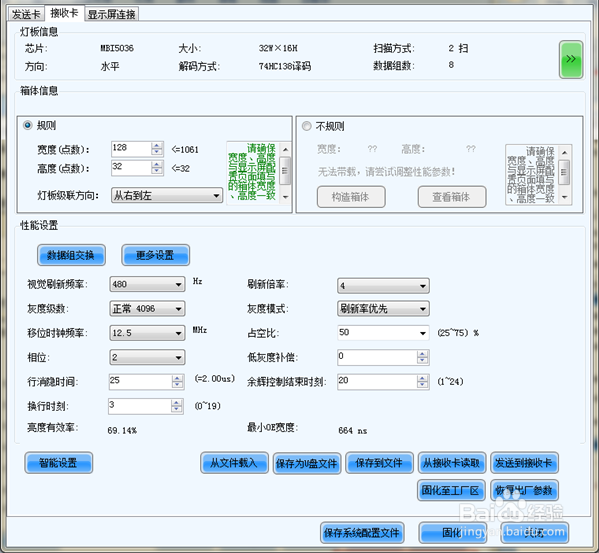Click the 构造箱体 button
The width and height of the screenshot is (599, 553).
pyautogui.click(x=351, y=197)
